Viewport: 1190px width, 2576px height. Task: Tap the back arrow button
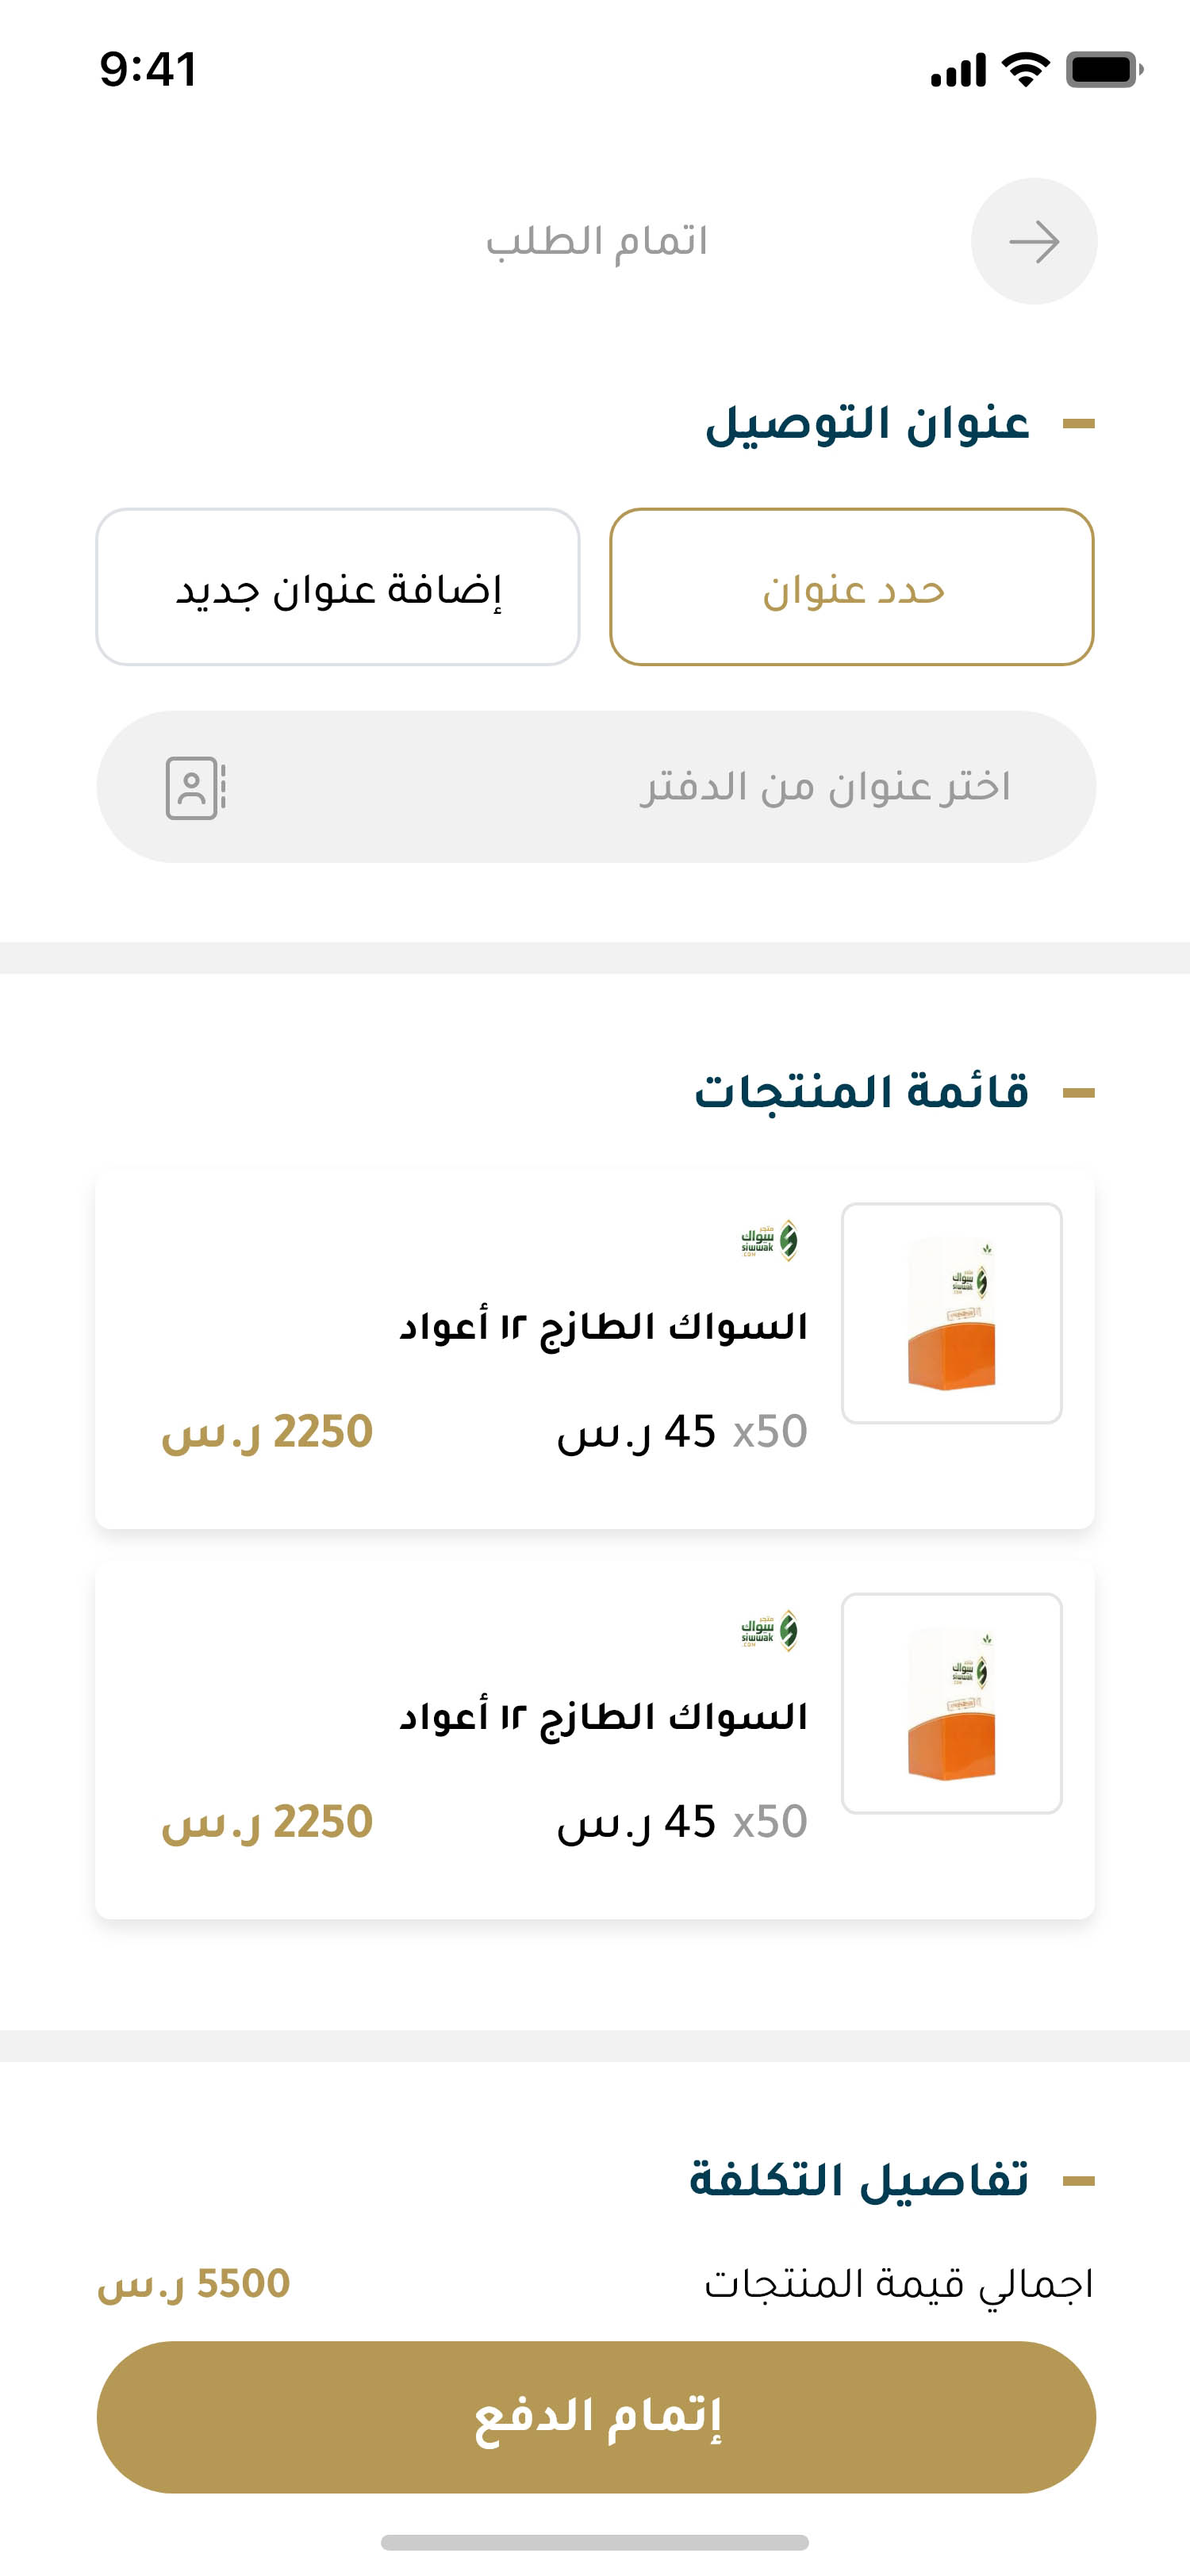click(1033, 241)
